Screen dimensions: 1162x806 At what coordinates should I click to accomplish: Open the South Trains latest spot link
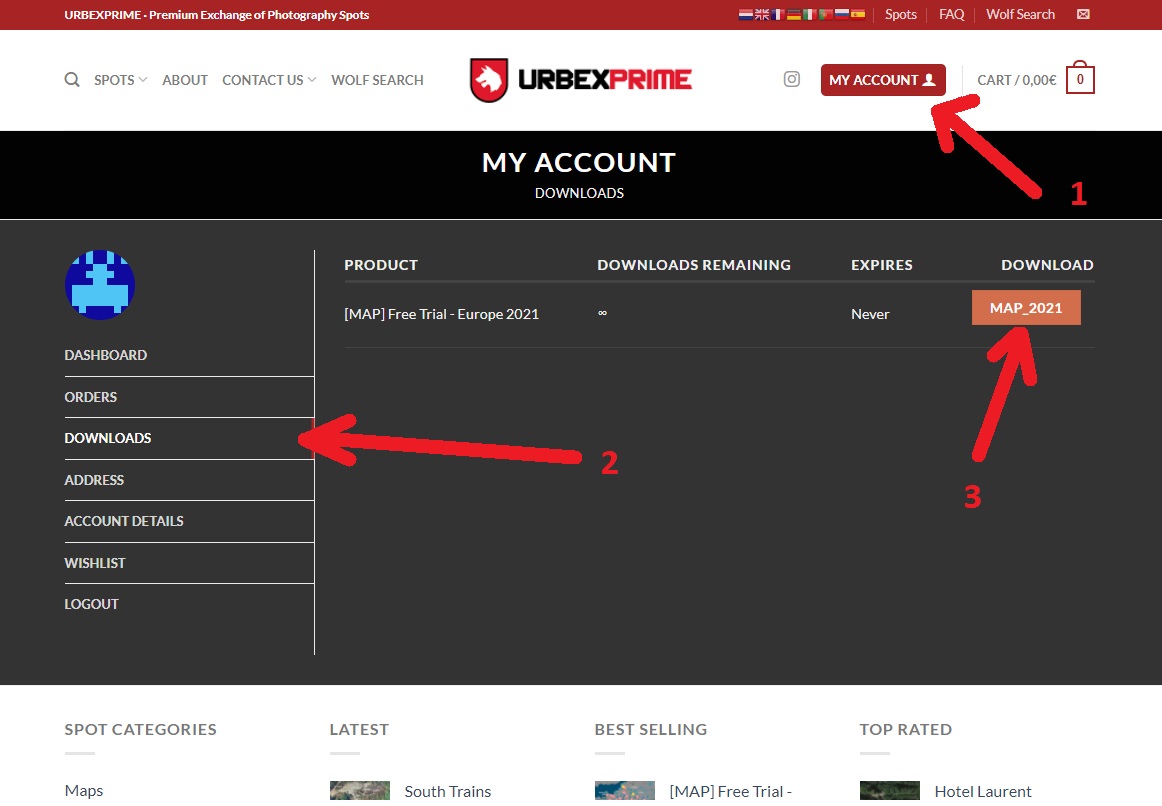448,791
